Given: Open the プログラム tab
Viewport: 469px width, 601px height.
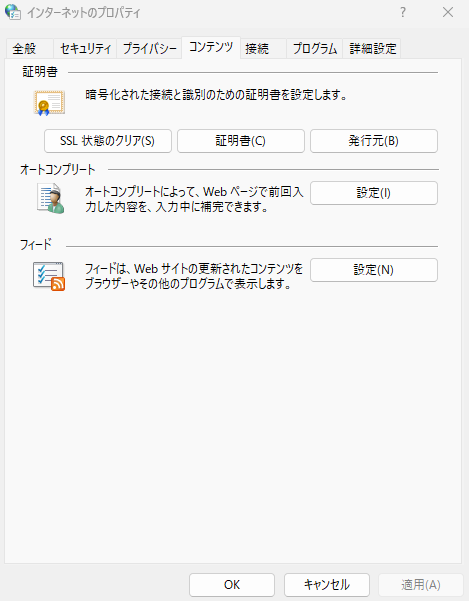Looking at the screenshot, I should point(315,49).
